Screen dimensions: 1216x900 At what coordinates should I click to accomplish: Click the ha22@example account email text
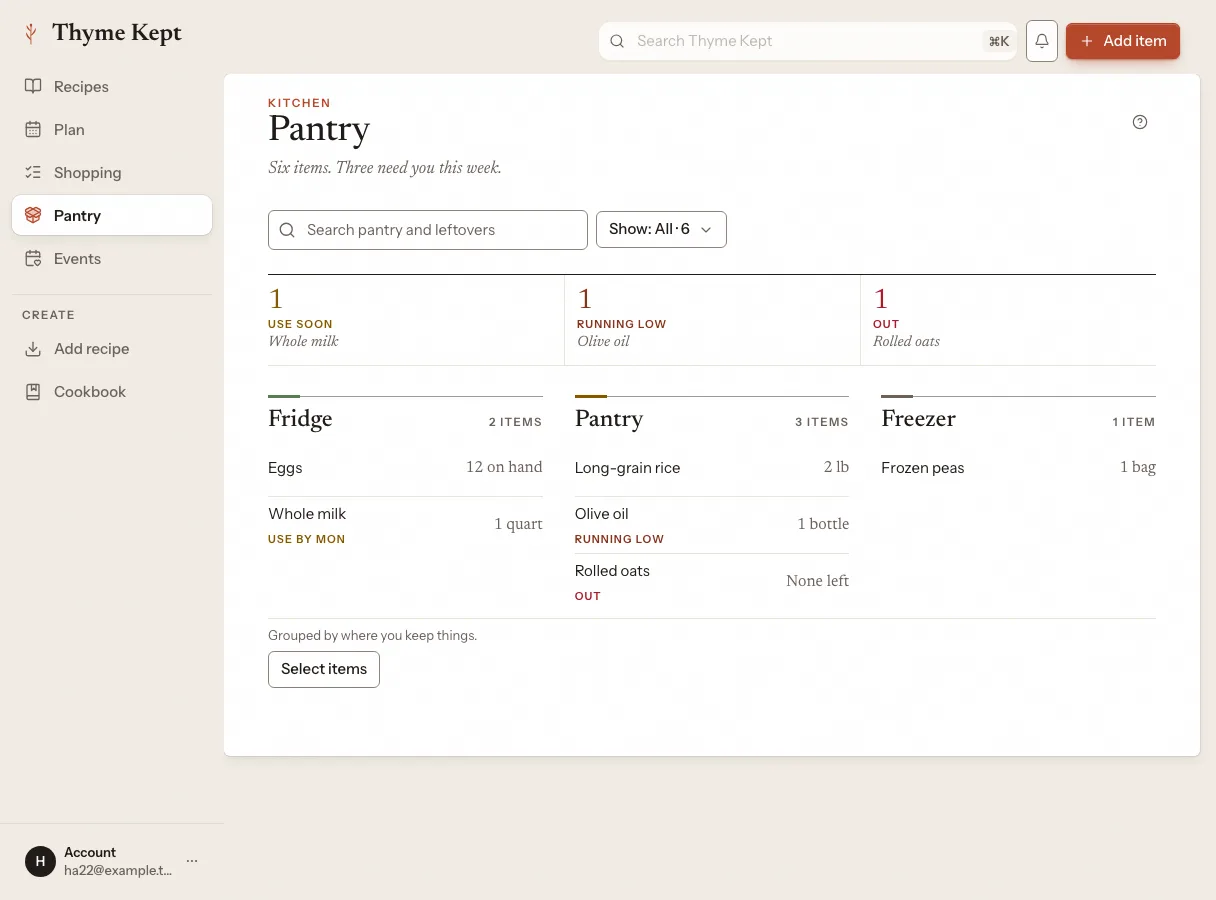tap(118, 870)
